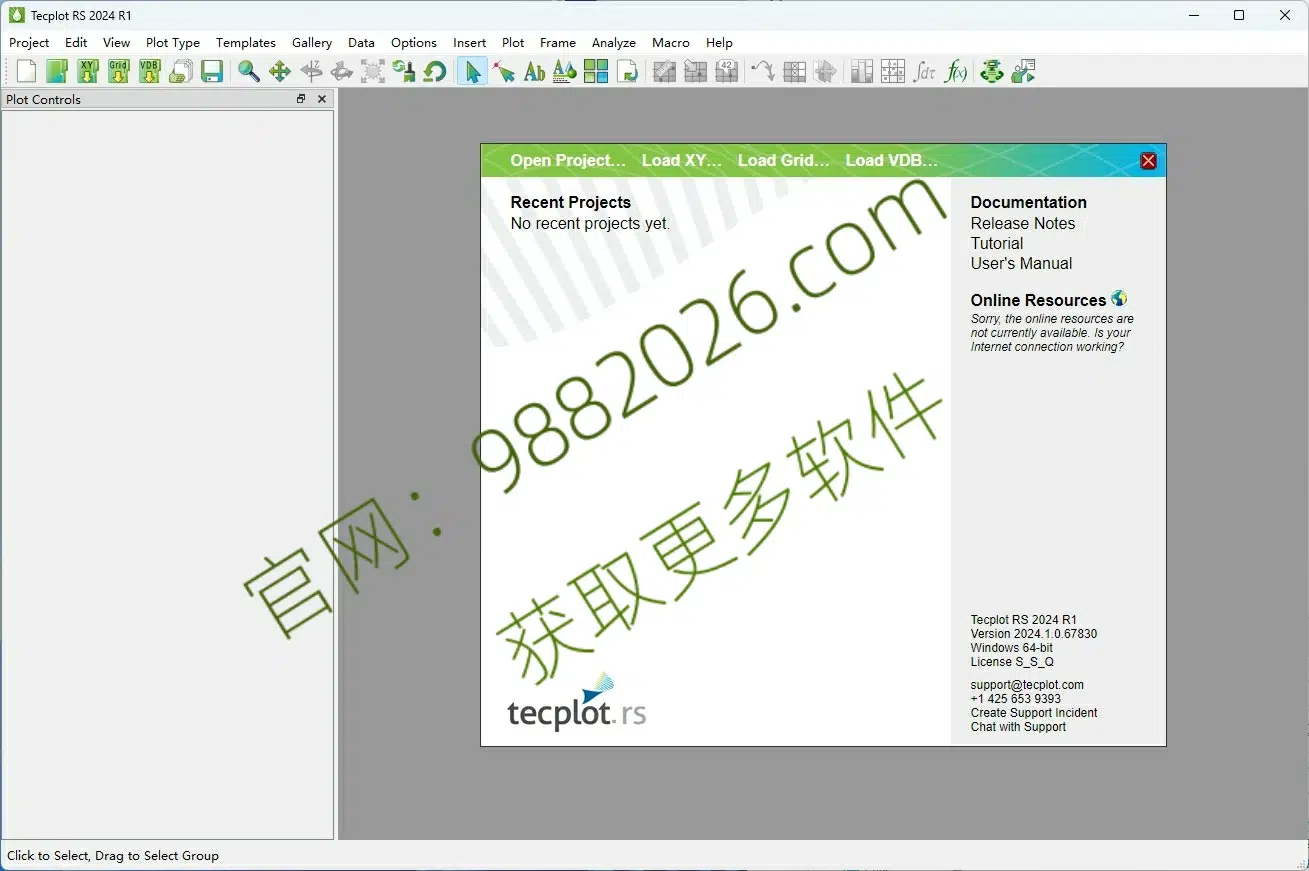
Task: Open the Plot Type menu
Action: coord(173,42)
